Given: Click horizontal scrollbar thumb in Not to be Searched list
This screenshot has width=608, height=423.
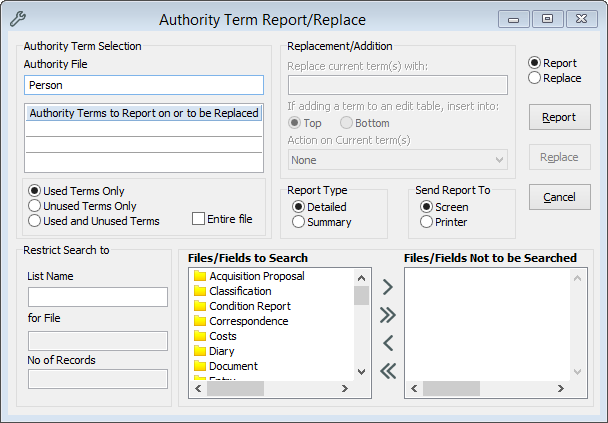Looking at the screenshot, I should point(451,388).
